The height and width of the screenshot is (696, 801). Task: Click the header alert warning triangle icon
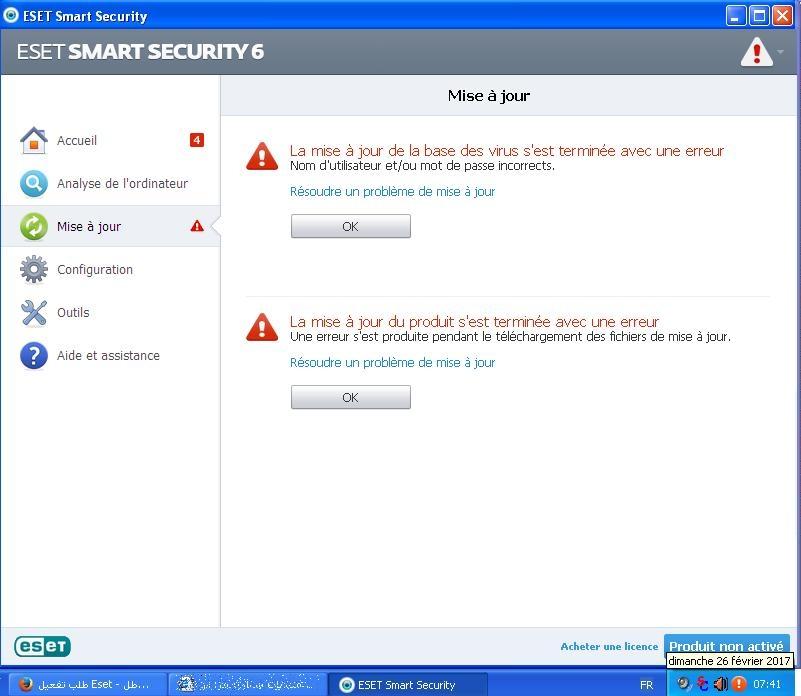pos(757,52)
